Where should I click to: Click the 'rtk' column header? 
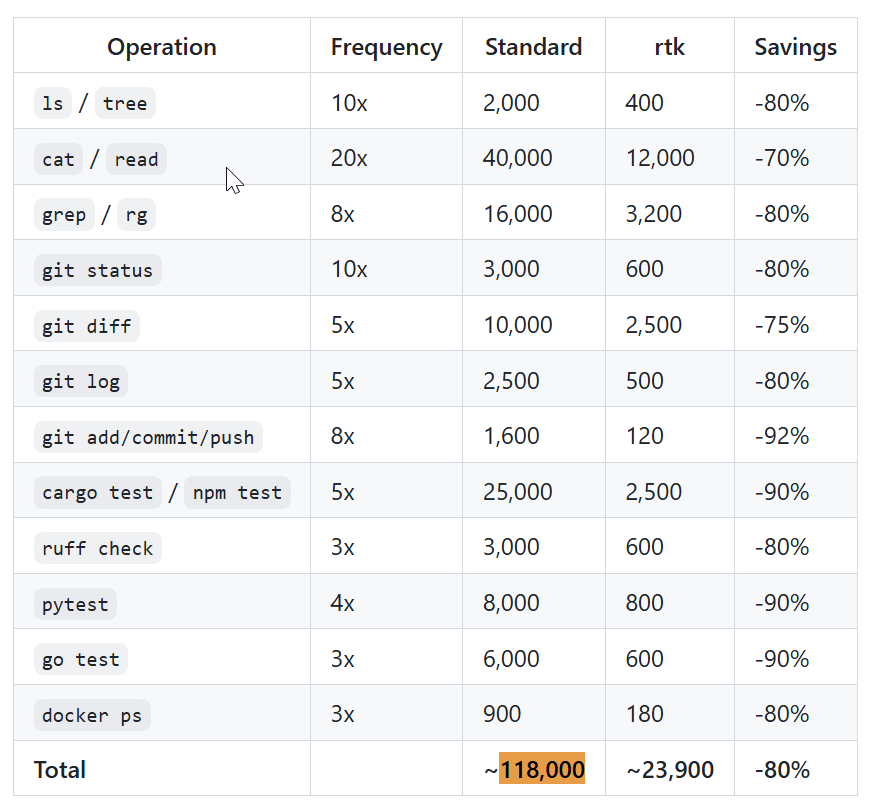(x=669, y=46)
